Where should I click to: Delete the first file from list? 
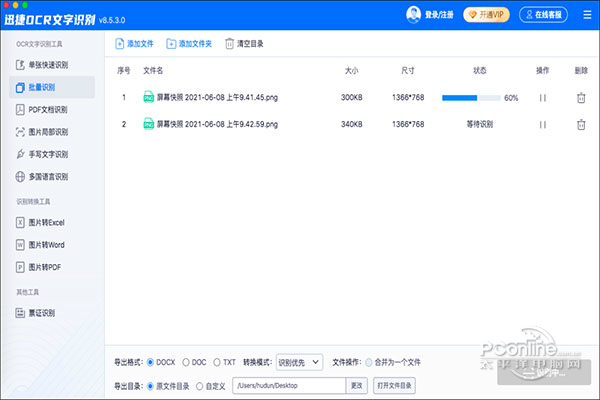coord(580,98)
